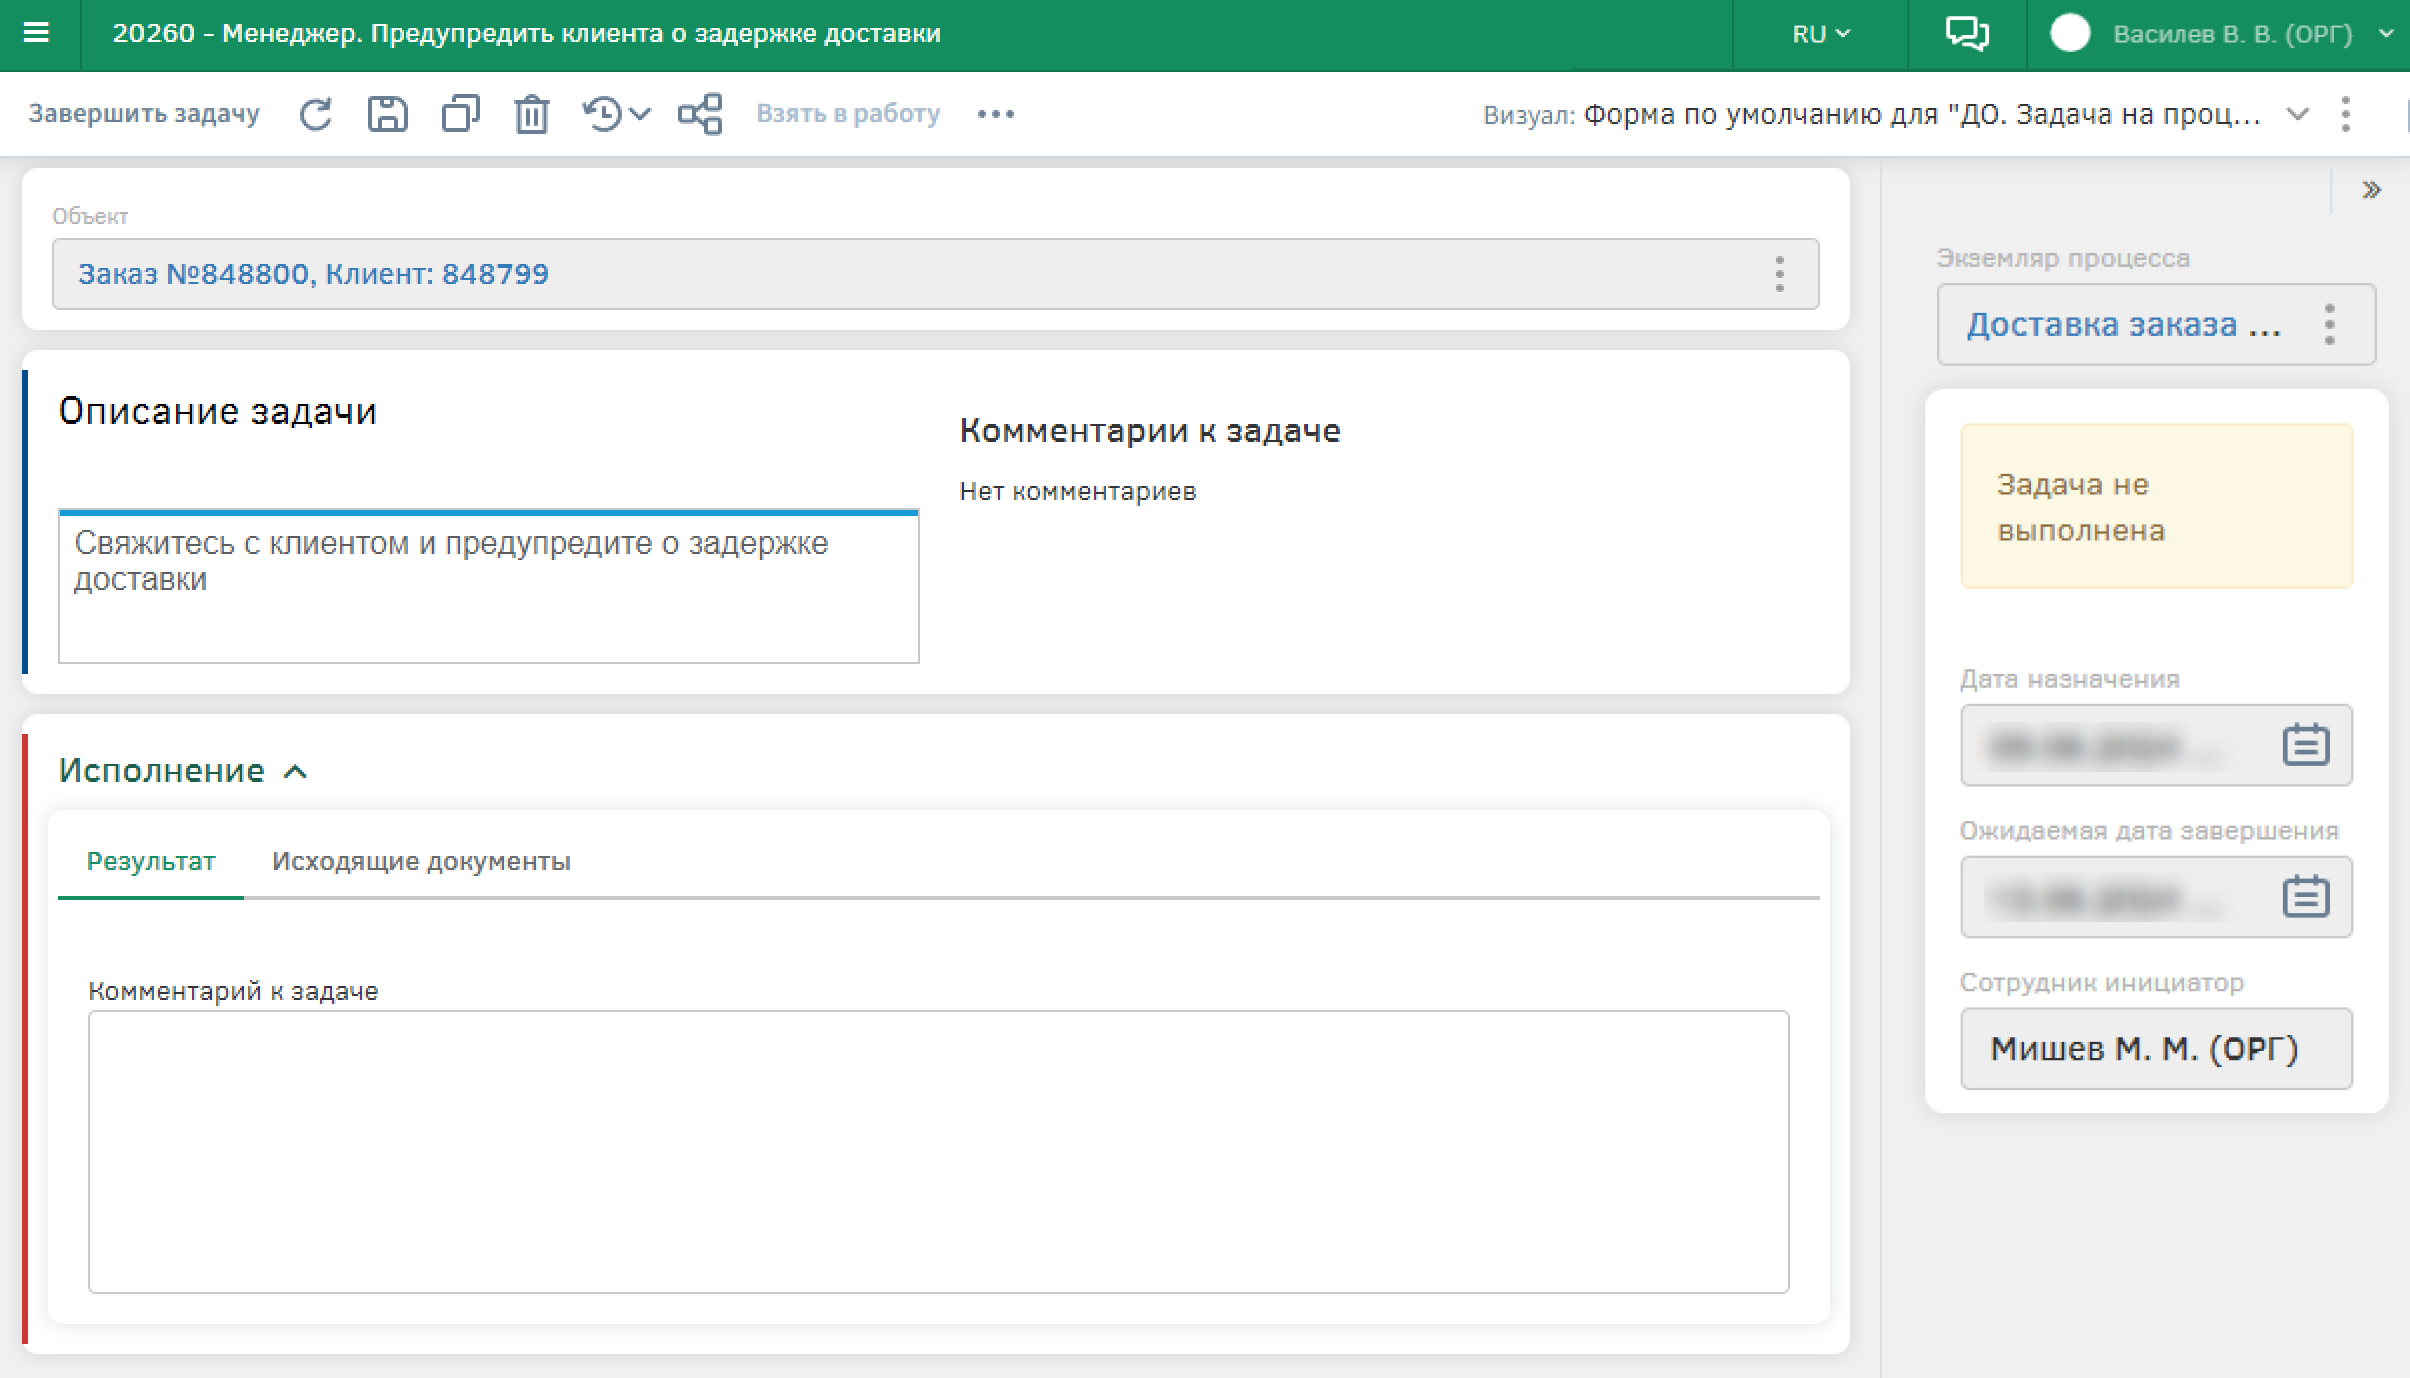Click the copy/duplicate icon
Screen dimensions: 2410x1378
(x=460, y=114)
